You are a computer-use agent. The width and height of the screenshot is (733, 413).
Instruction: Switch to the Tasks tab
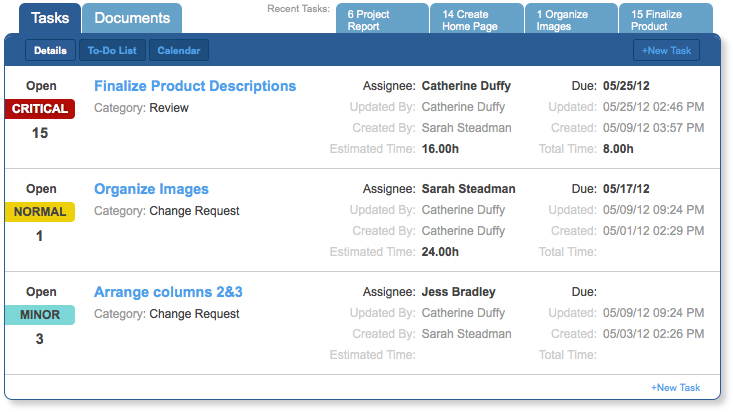tap(42, 18)
